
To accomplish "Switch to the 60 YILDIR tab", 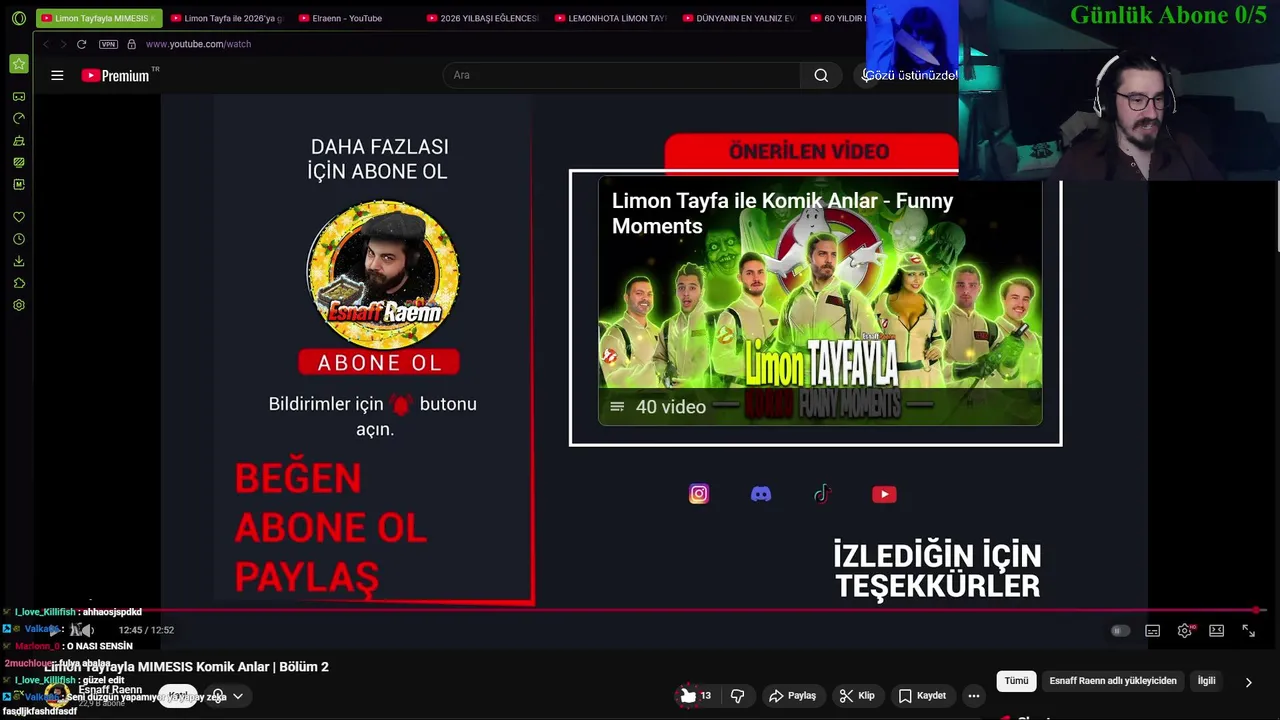I will point(836,18).
